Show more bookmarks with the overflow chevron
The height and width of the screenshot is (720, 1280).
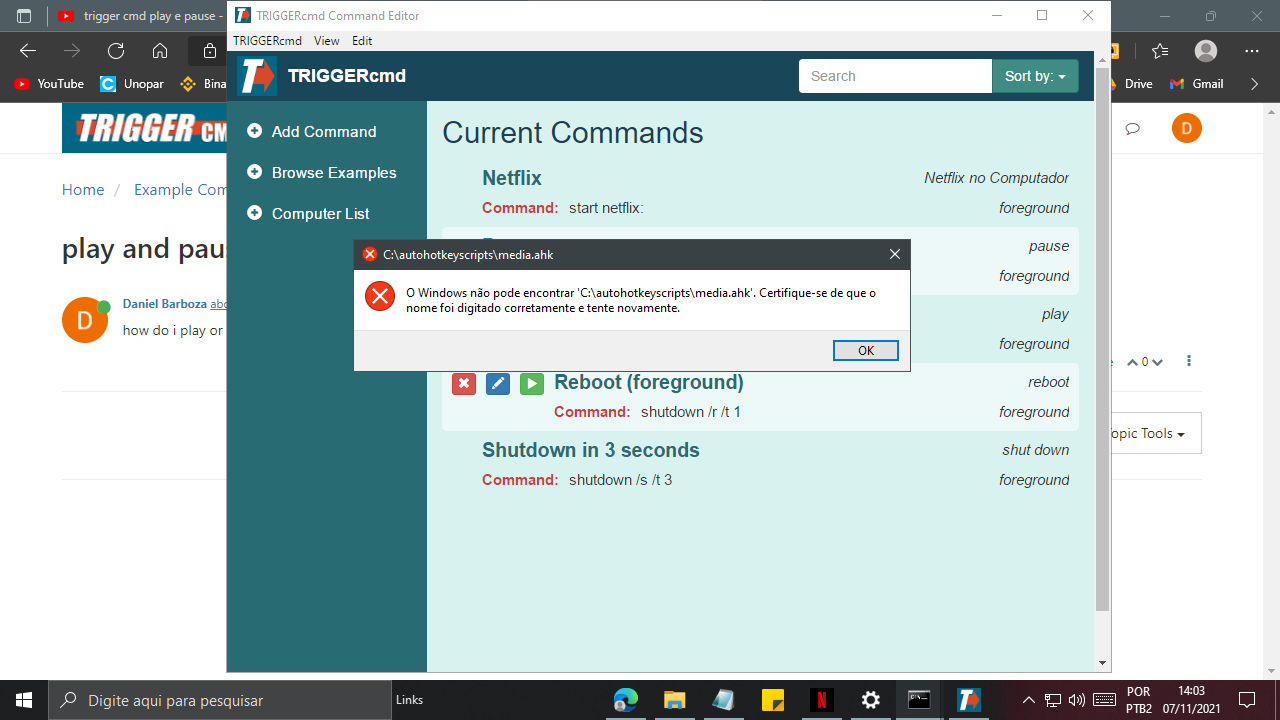click(1255, 84)
